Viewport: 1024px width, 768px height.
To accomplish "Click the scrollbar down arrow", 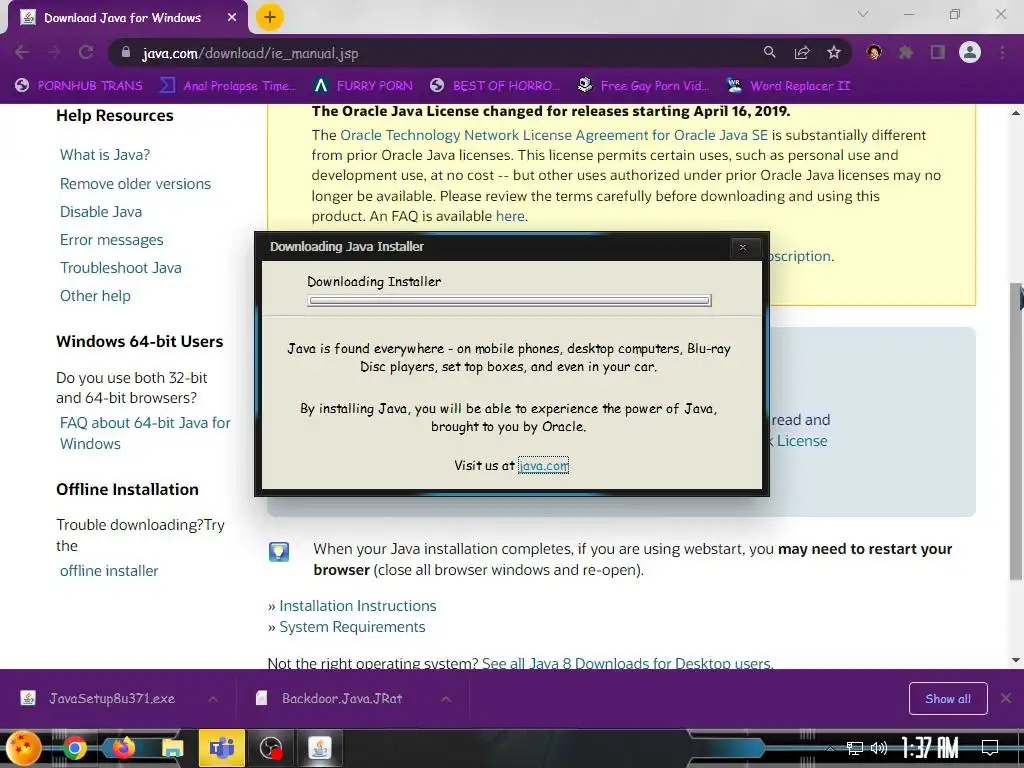I will pos(1016,660).
